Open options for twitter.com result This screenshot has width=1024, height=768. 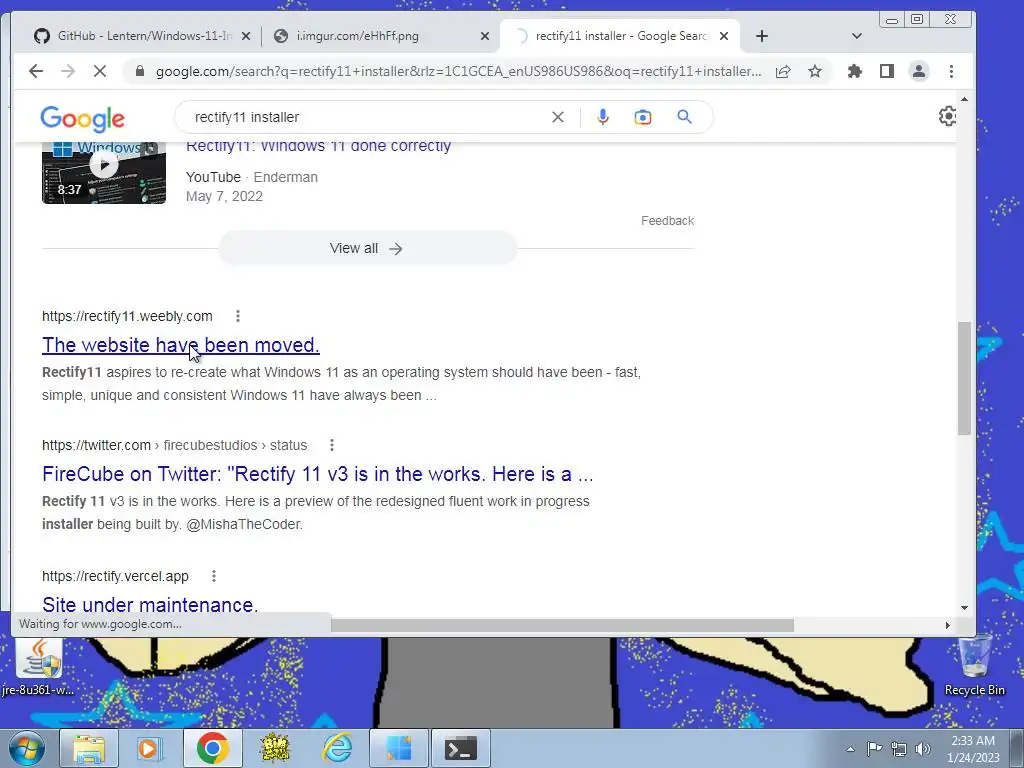pyautogui.click(x=332, y=445)
